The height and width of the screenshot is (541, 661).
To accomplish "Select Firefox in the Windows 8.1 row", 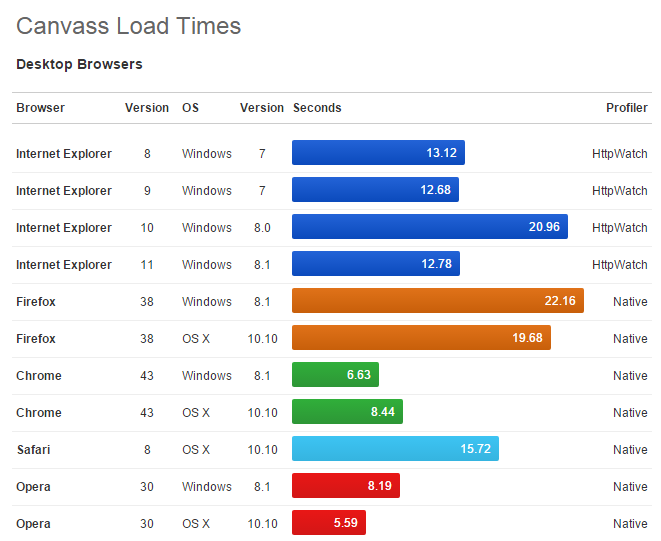I will pos(36,302).
